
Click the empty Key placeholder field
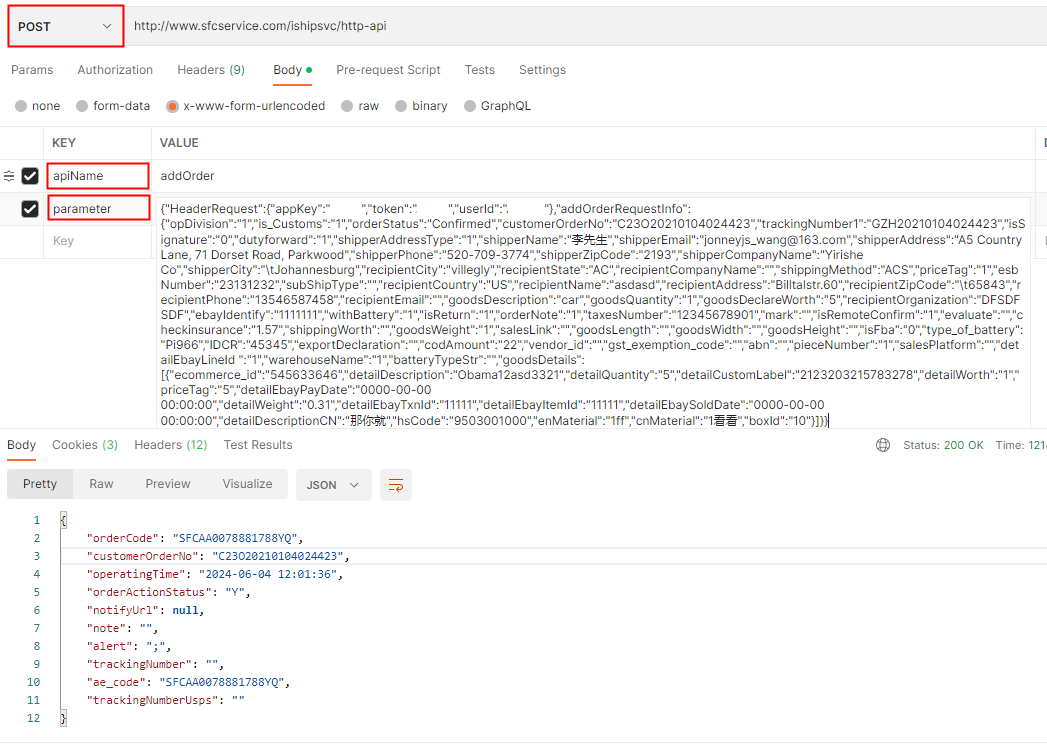click(64, 241)
